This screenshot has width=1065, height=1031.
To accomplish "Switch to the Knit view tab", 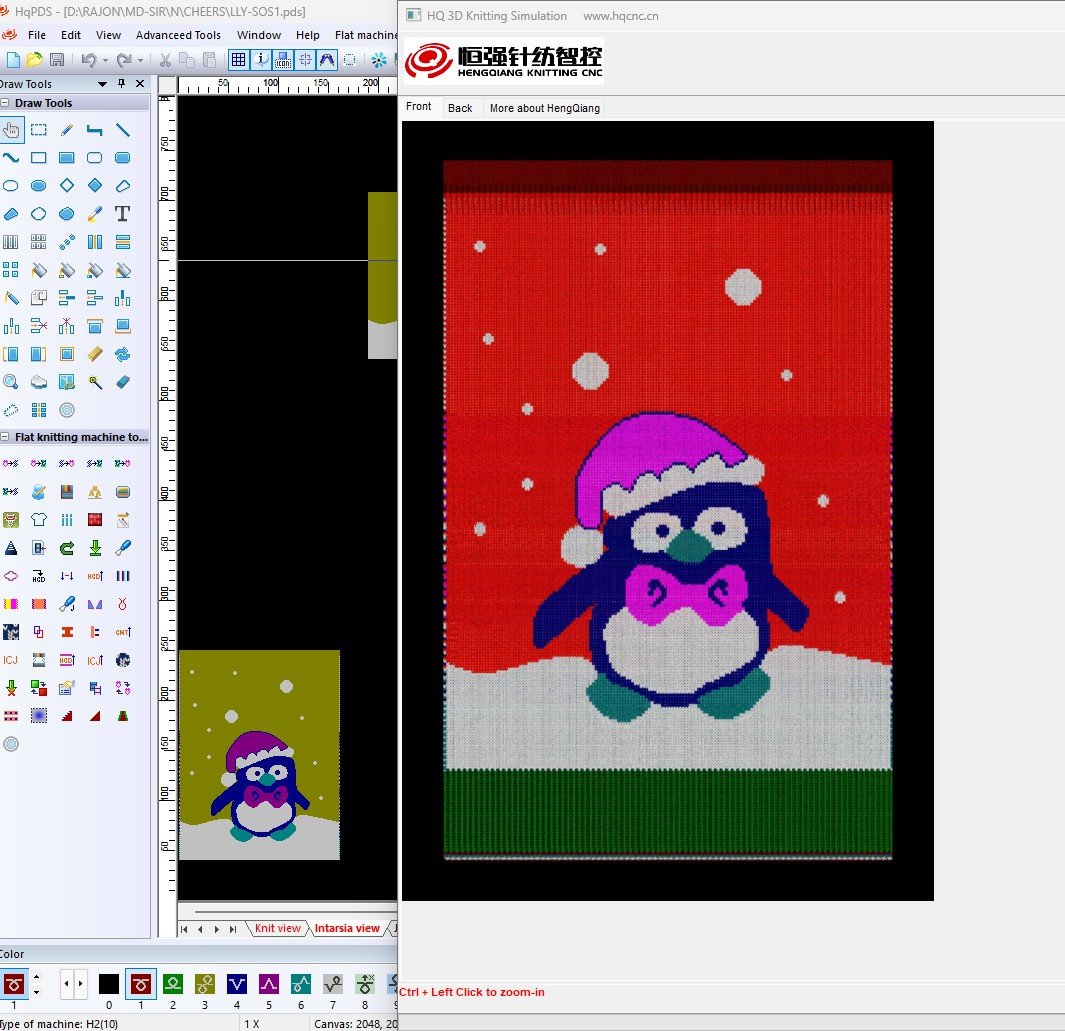I will (277, 928).
